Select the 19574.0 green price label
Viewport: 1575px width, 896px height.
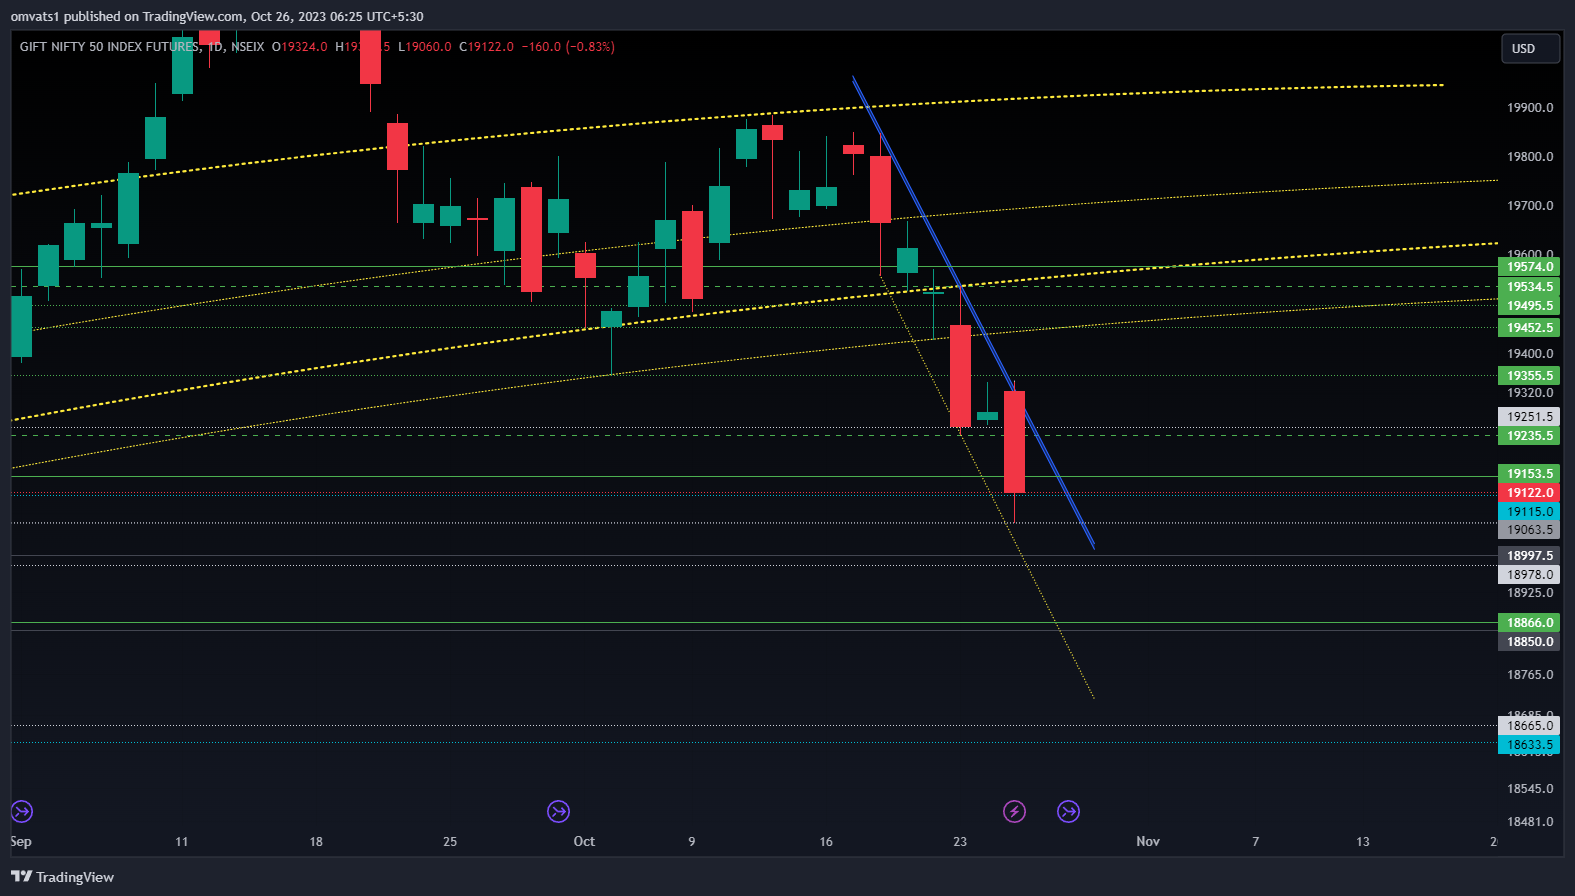(x=1529, y=267)
